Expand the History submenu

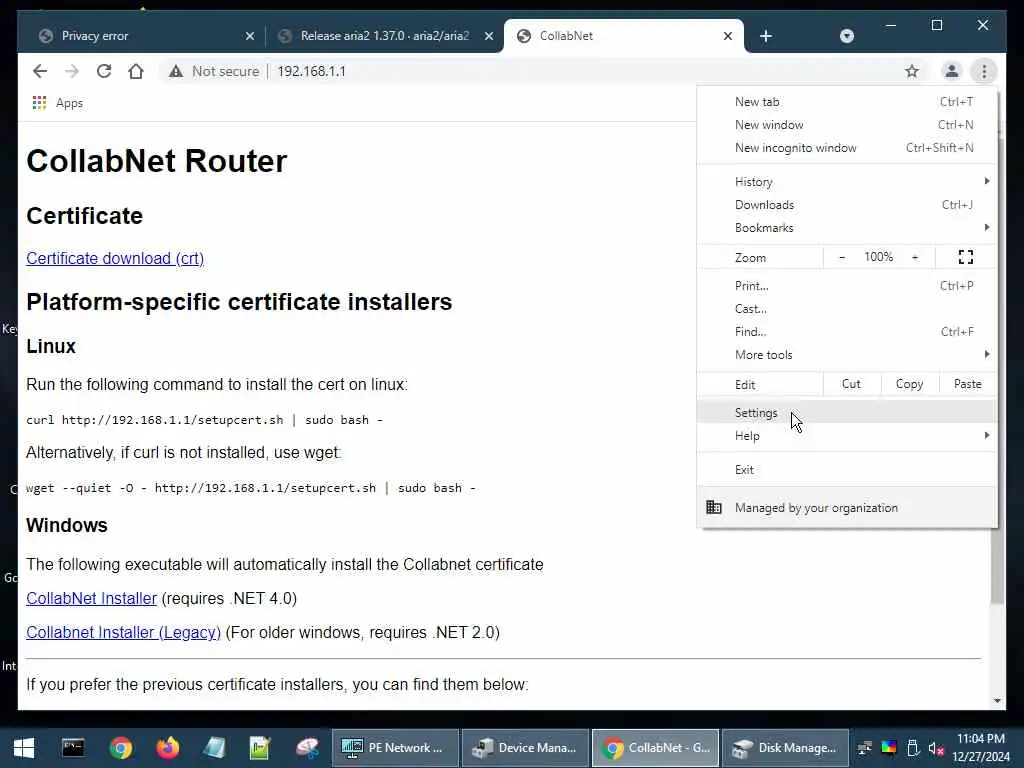847,182
